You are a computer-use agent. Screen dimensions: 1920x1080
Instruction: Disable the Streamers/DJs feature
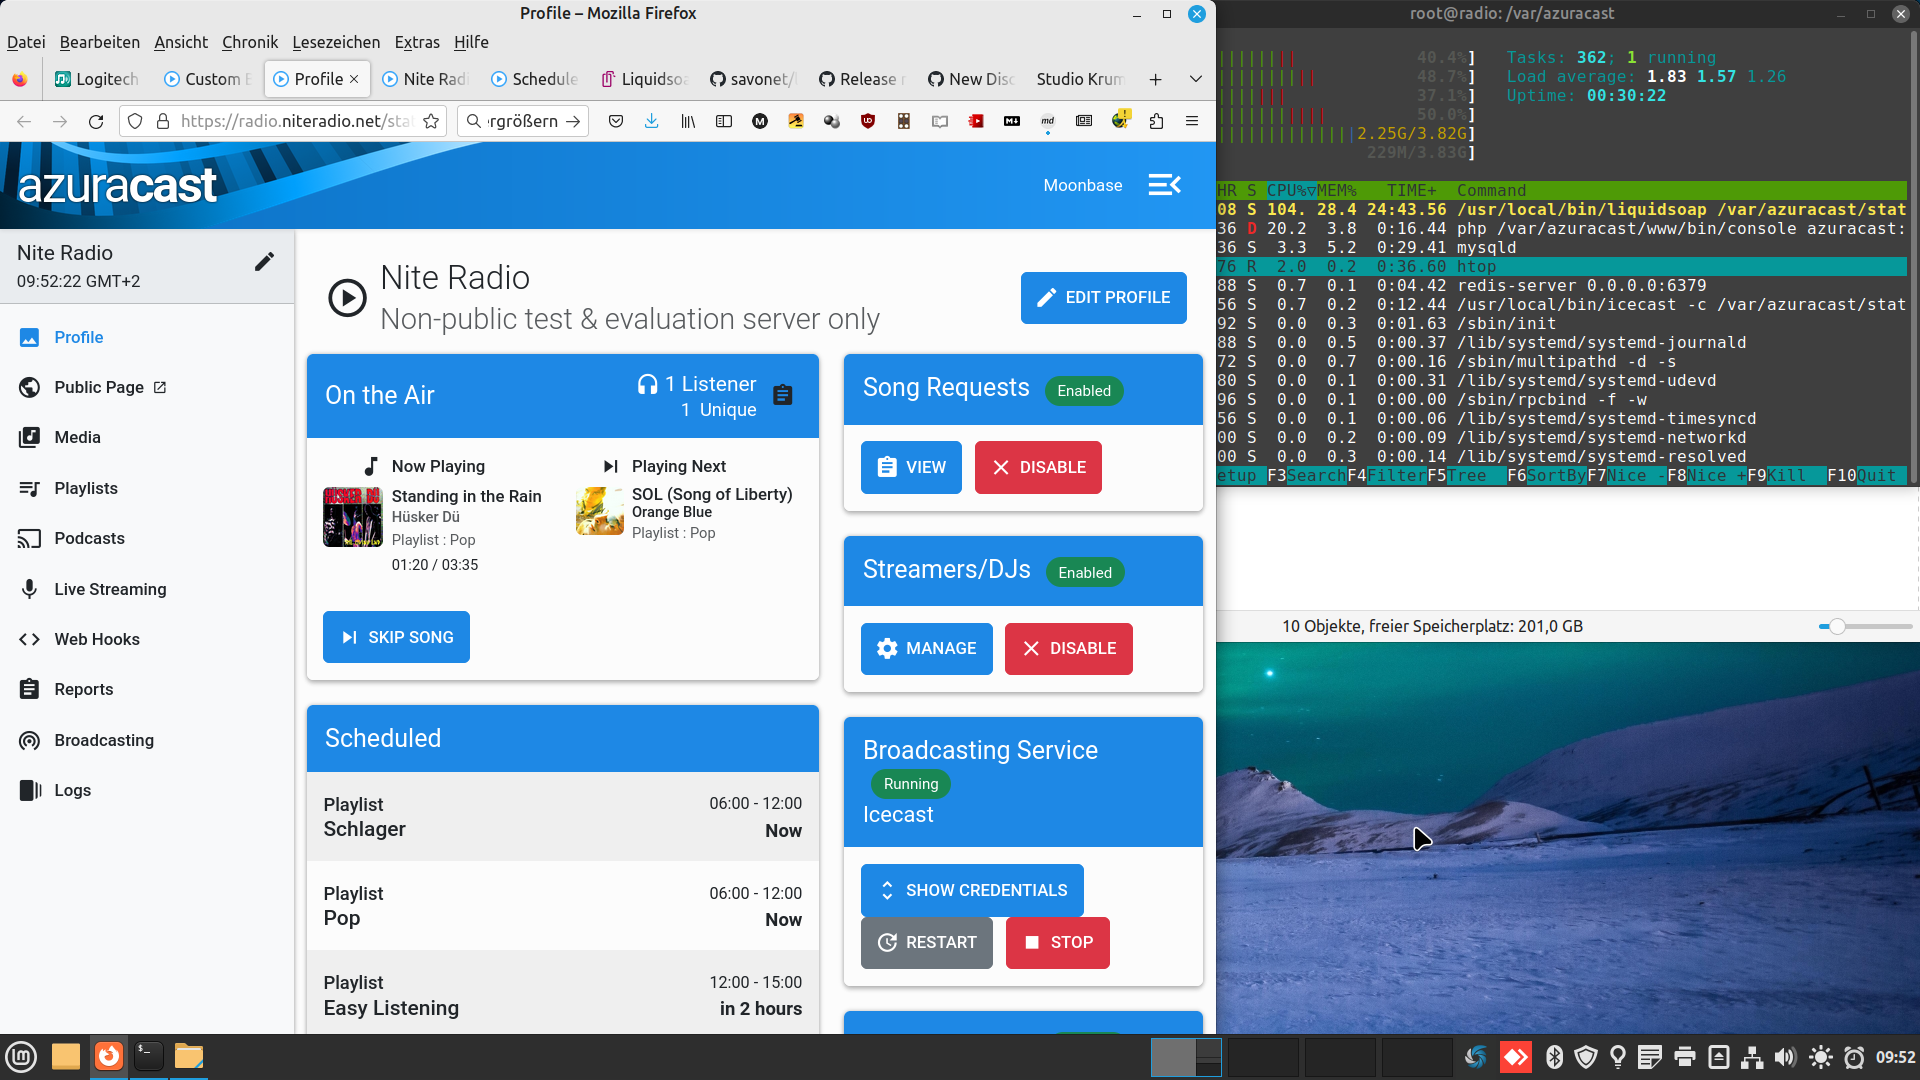coord(1068,648)
